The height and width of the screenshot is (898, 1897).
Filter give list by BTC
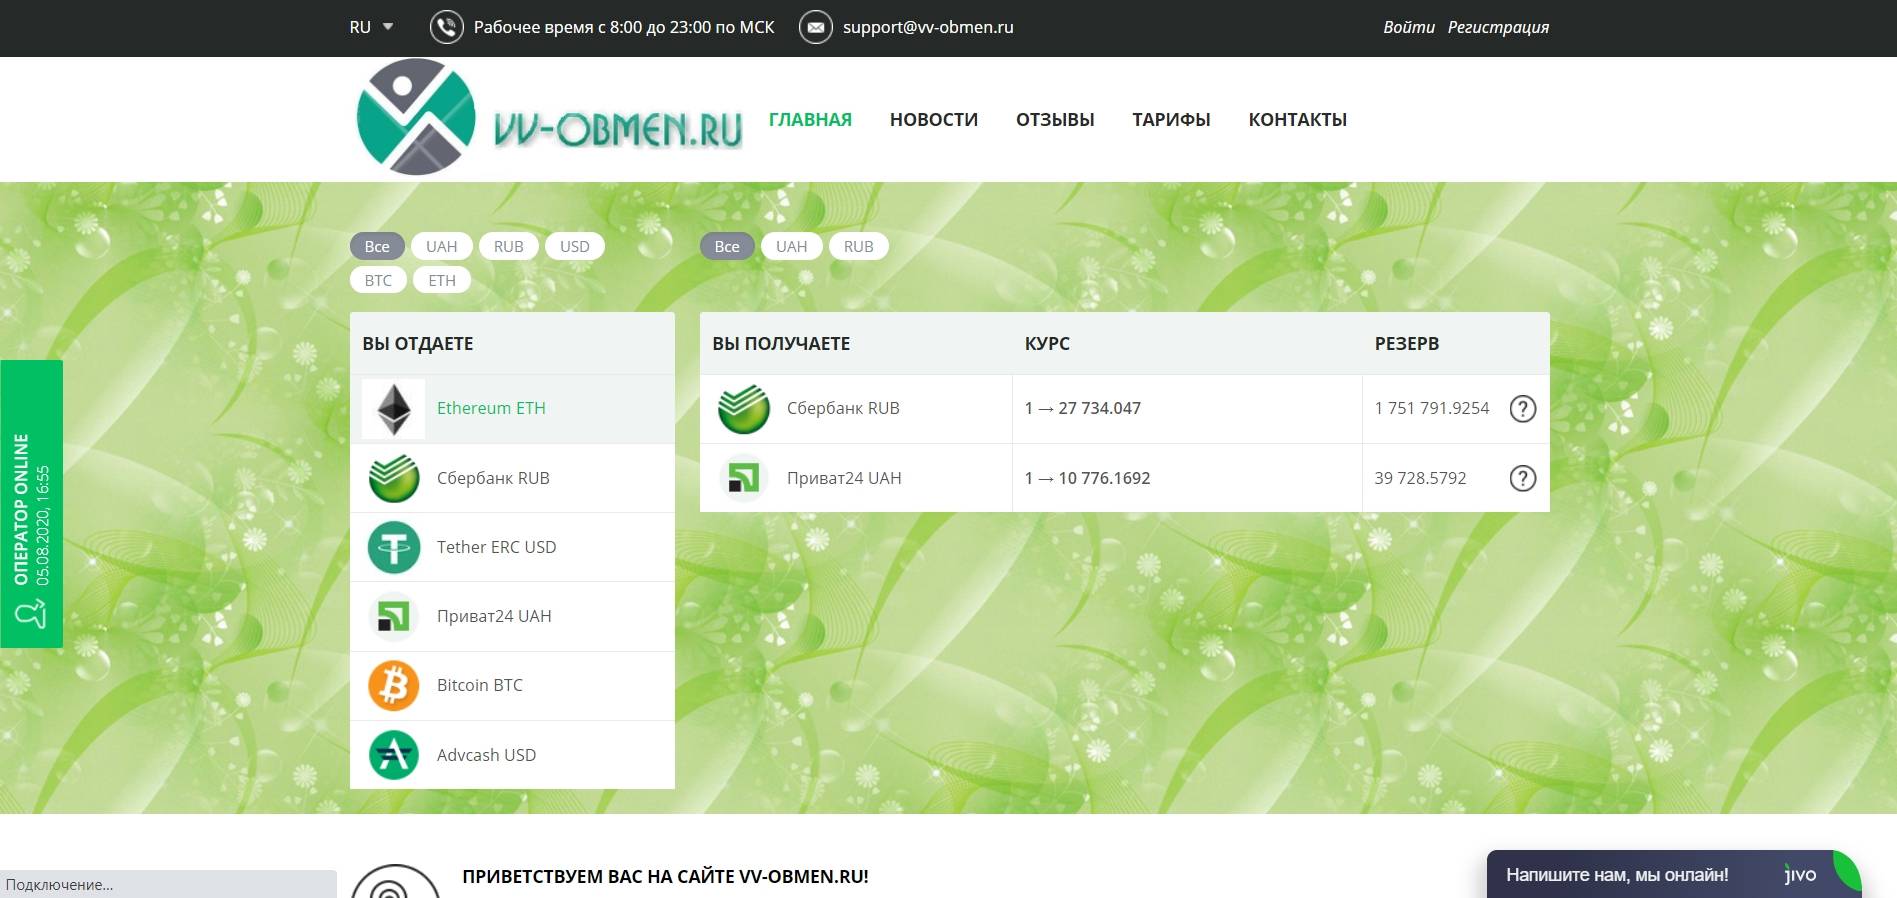378,280
